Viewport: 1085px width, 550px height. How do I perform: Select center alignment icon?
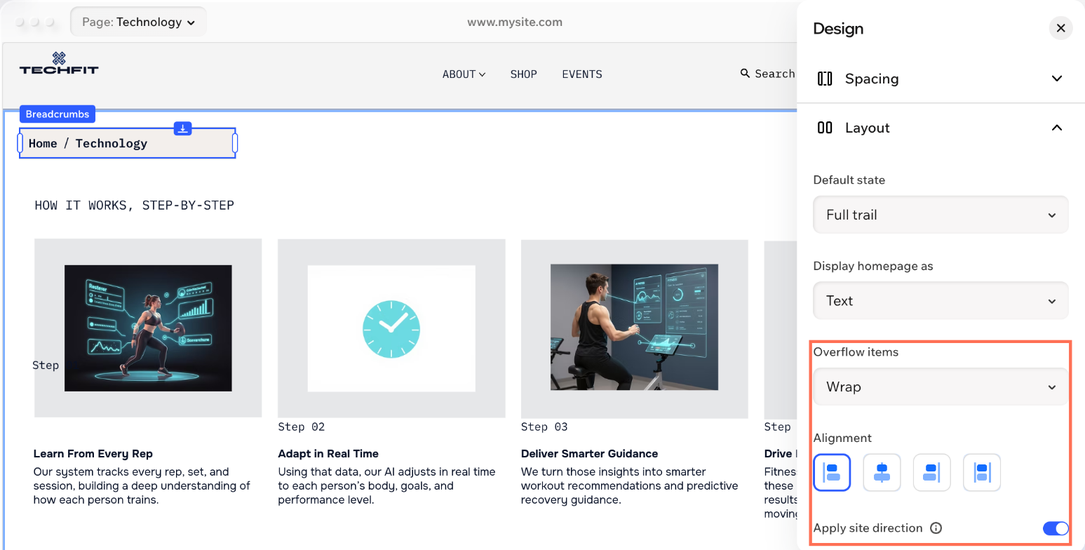(x=882, y=473)
